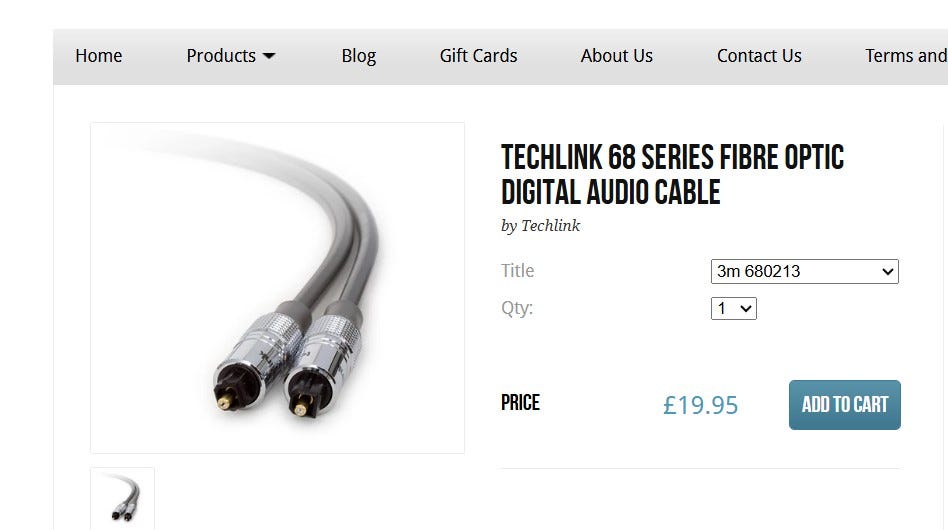The image size is (948, 530).
Task: Click the Qty label next to quantity selector
Action: [517, 308]
